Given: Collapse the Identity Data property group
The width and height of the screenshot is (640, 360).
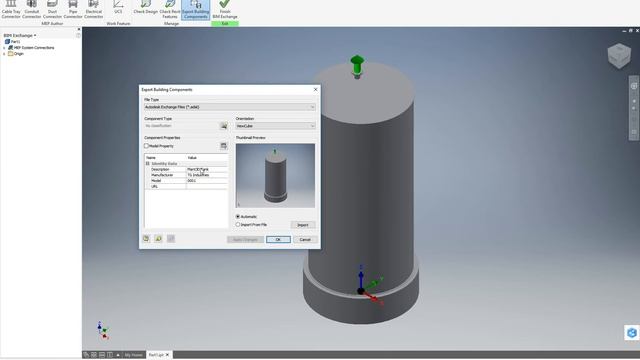Looking at the screenshot, I should tap(148, 163).
